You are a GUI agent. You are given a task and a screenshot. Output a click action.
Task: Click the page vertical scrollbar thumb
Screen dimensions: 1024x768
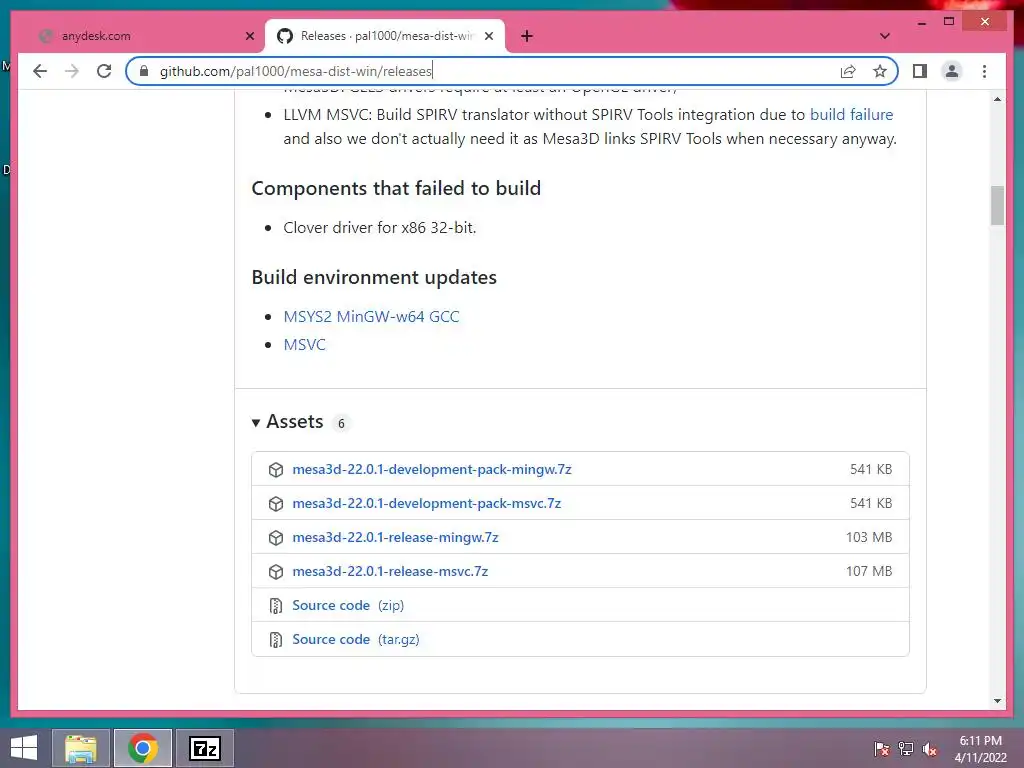997,206
